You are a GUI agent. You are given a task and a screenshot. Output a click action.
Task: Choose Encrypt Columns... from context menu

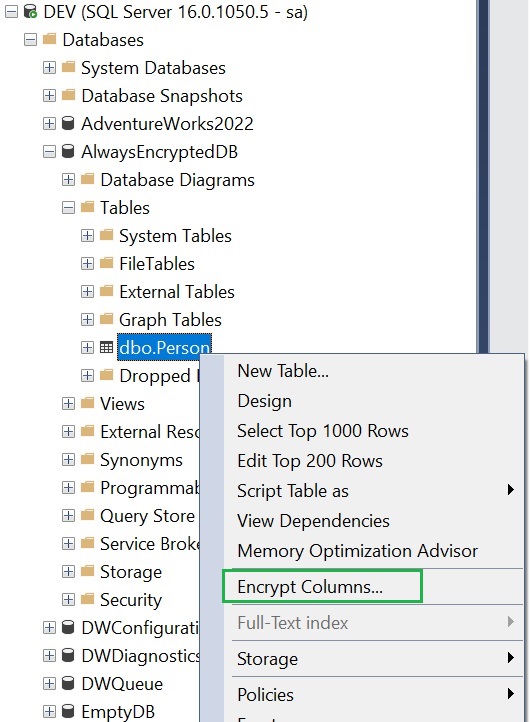[309, 587]
